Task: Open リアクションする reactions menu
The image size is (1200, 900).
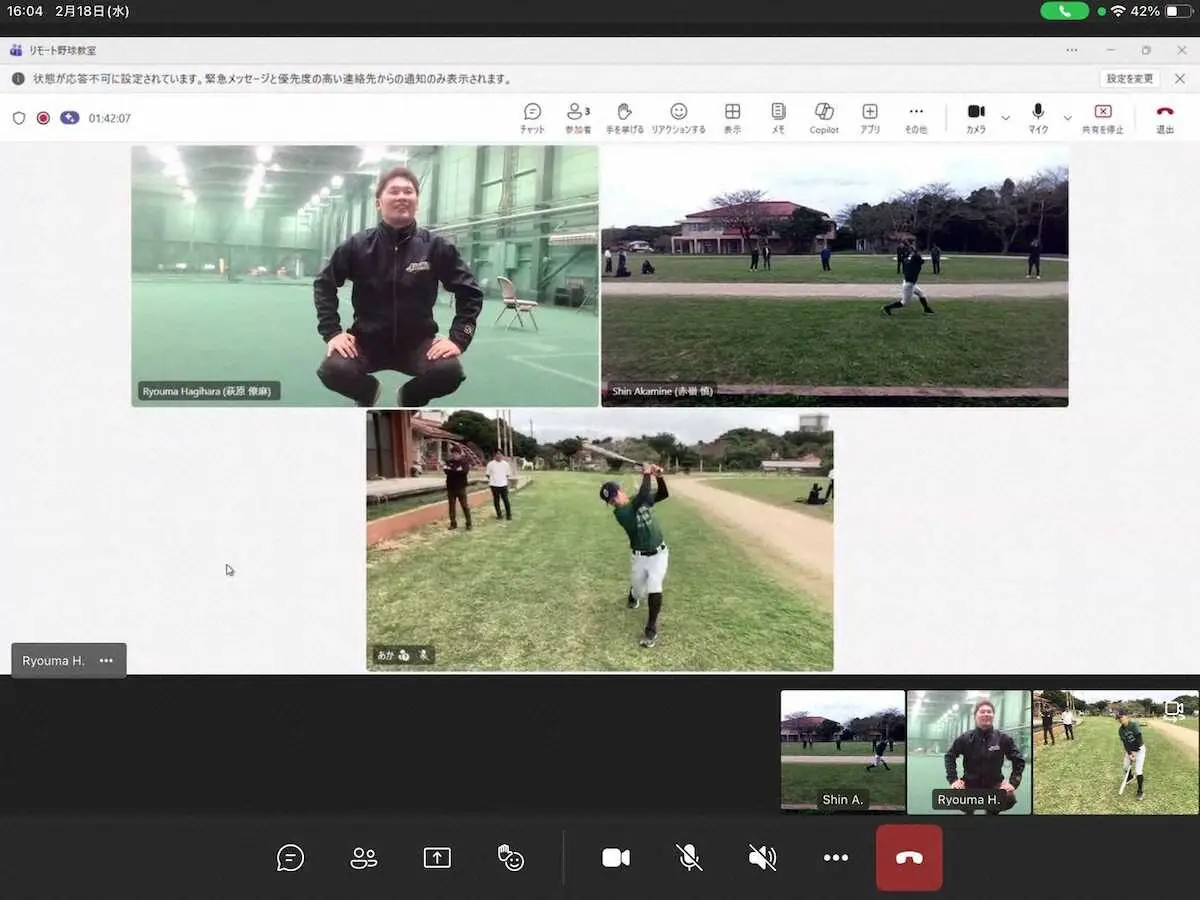Action: [678, 117]
